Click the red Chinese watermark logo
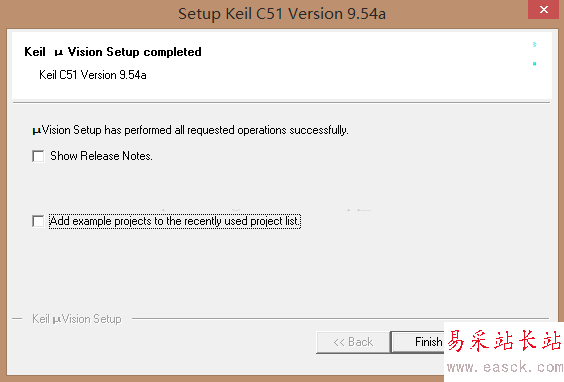This screenshot has height=382, width=564. 504,341
